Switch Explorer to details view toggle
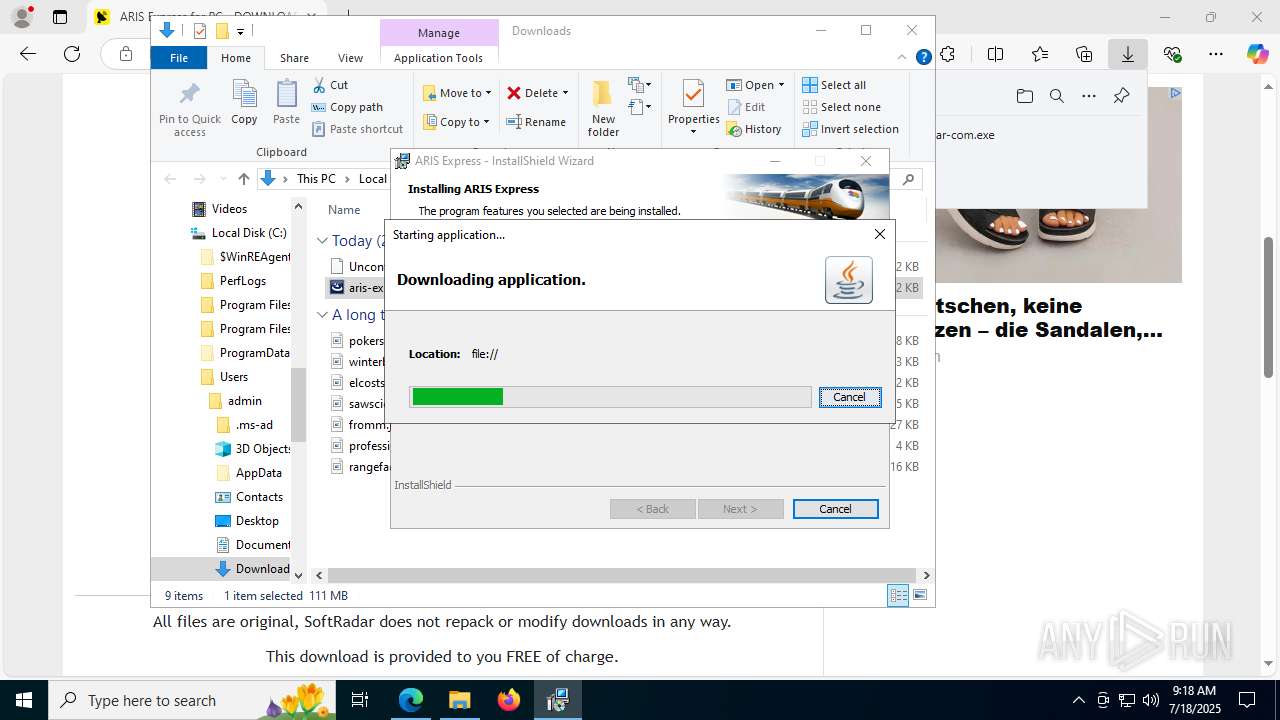This screenshot has width=1280, height=720. click(898, 596)
